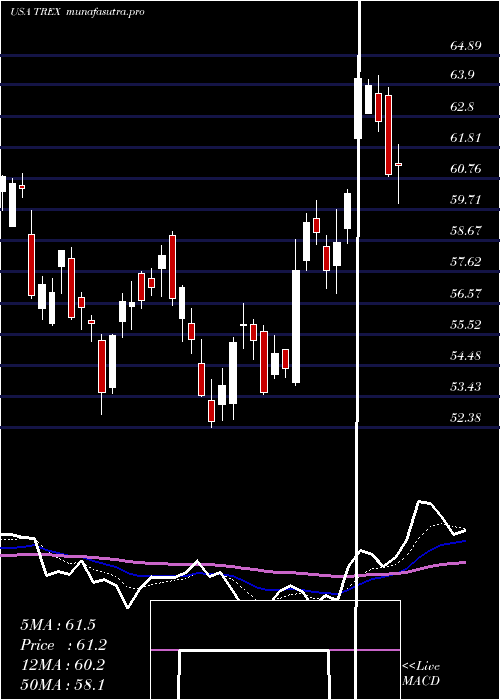
Task: Click the Price : 61.2 value
Action: point(63,645)
